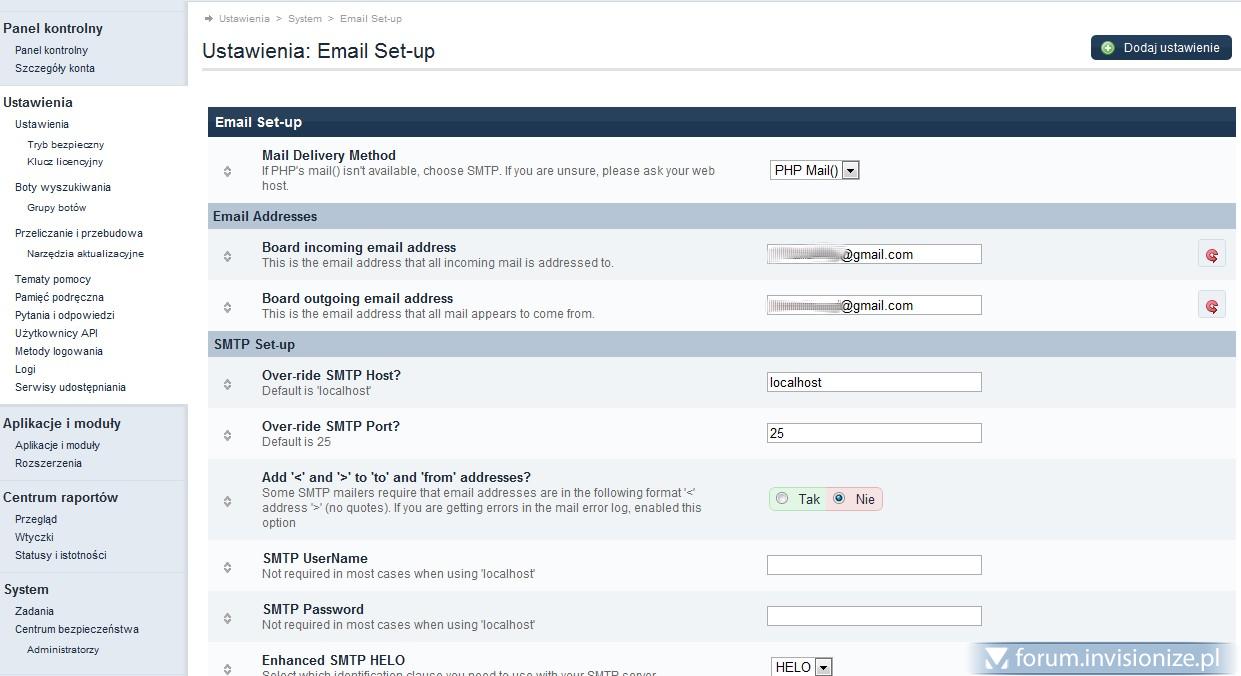Click the revert icon for outgoing email address

tap(1211, 306)
